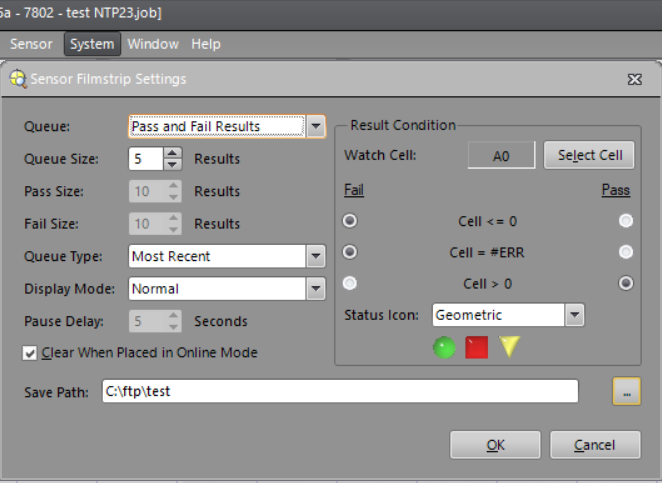Open the Display Mode dropdown
Viewport: 662px width, 483px height.
coord(315,289)
